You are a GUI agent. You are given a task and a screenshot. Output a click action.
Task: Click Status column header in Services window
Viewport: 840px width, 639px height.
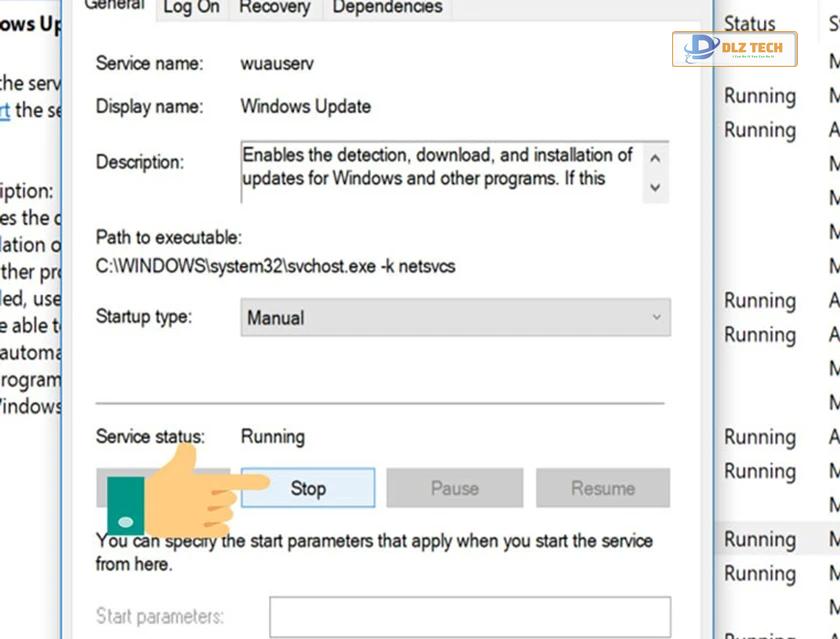(x=749, y=24)
